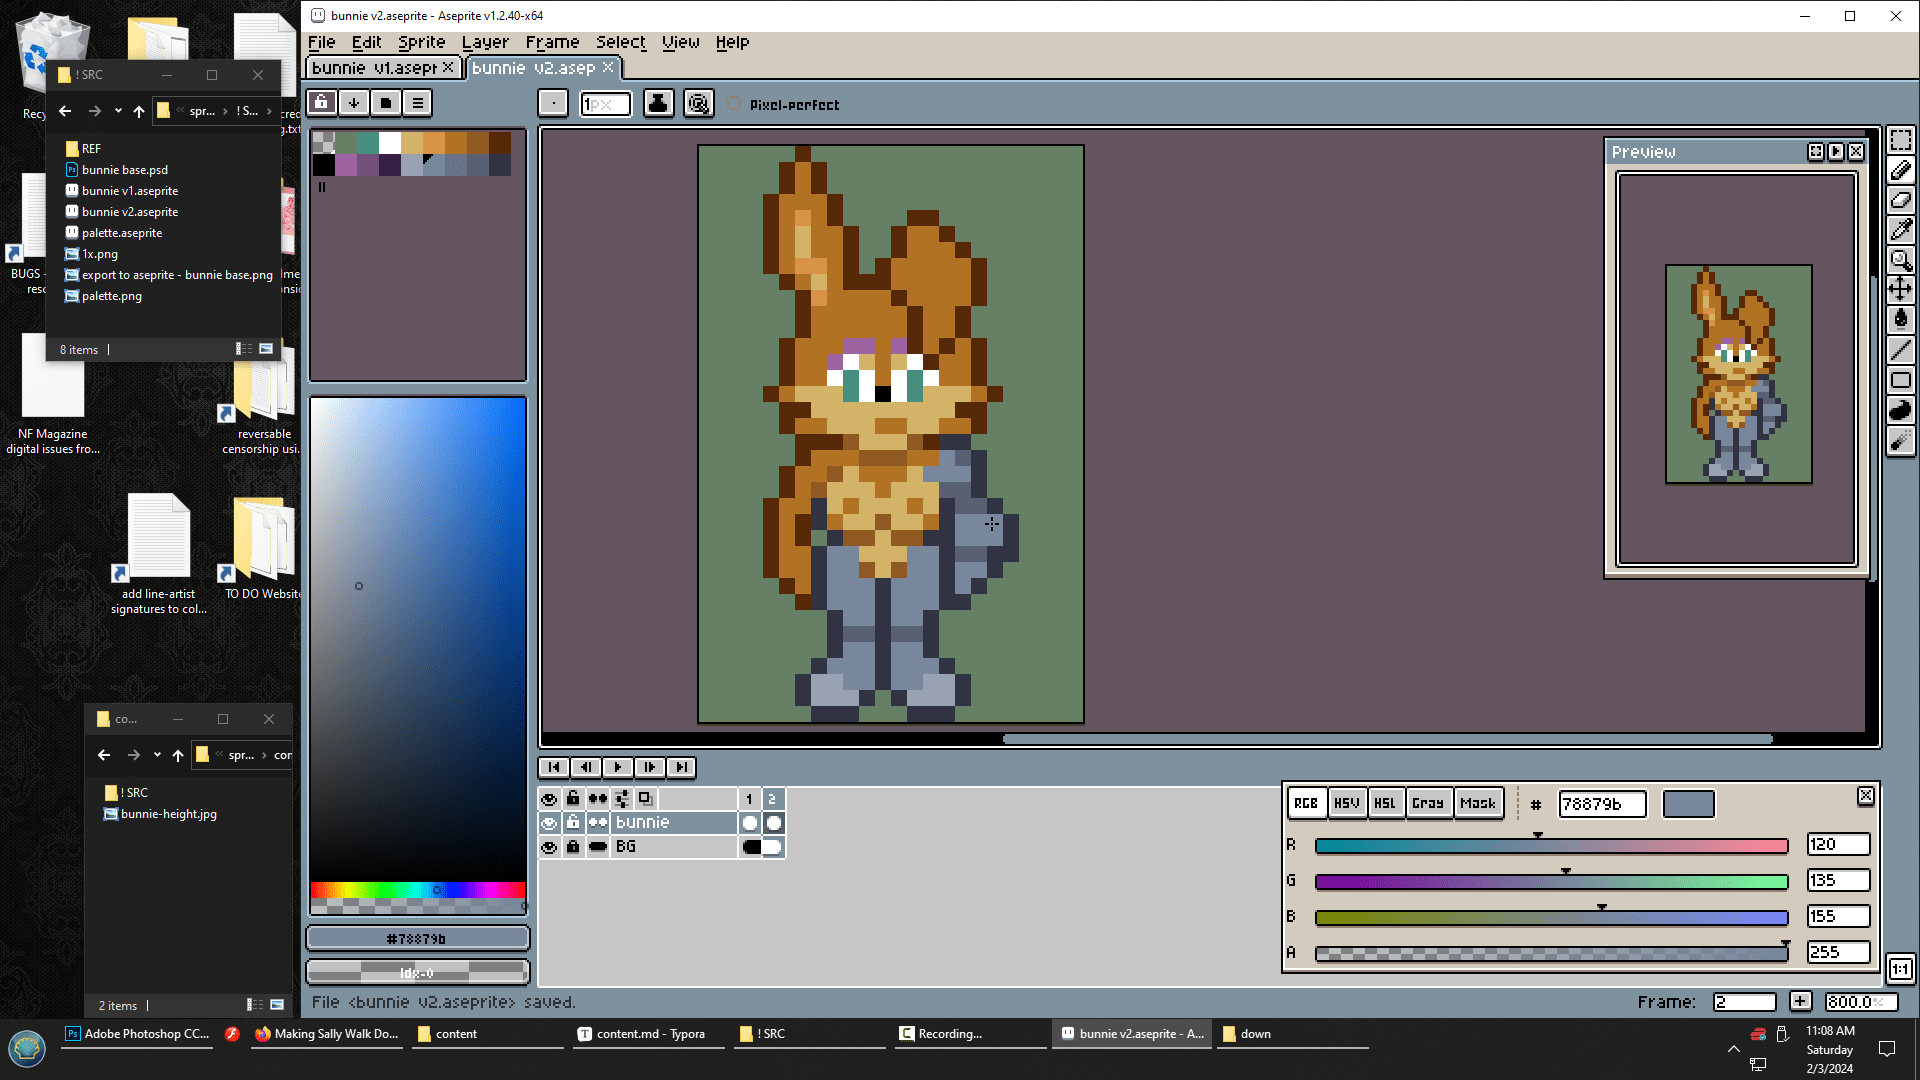Enable the Pixel-perfect checkbox
This screenshot has width=1920, height=1080.
coord(735,104)
